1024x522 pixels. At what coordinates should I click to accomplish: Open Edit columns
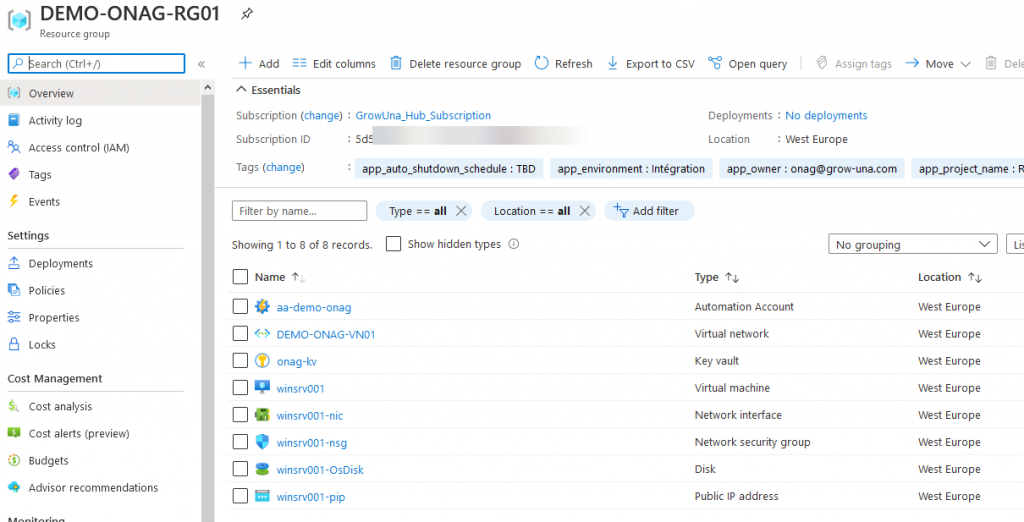click(334, 63)
